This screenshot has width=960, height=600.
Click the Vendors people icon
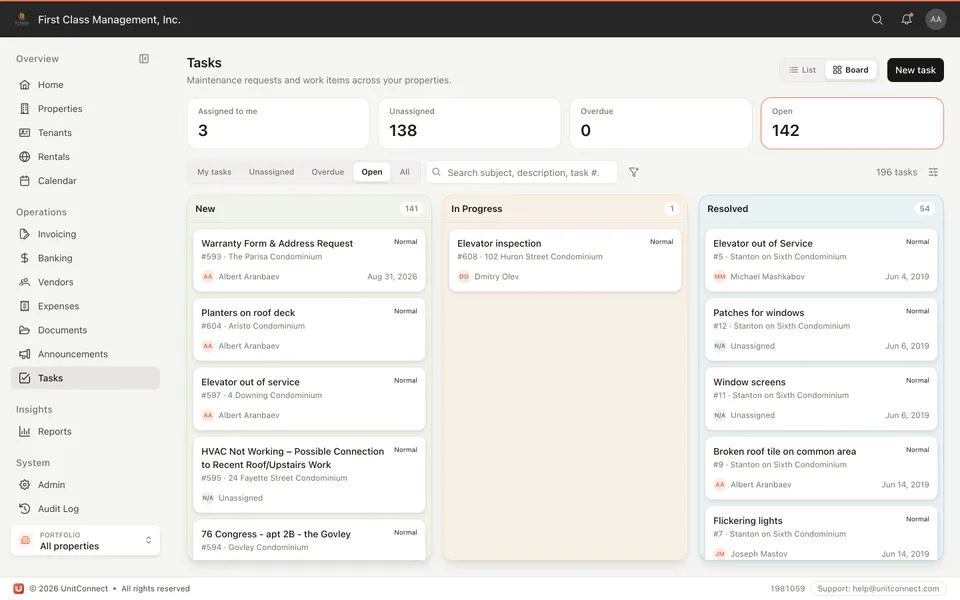[24, 282]
